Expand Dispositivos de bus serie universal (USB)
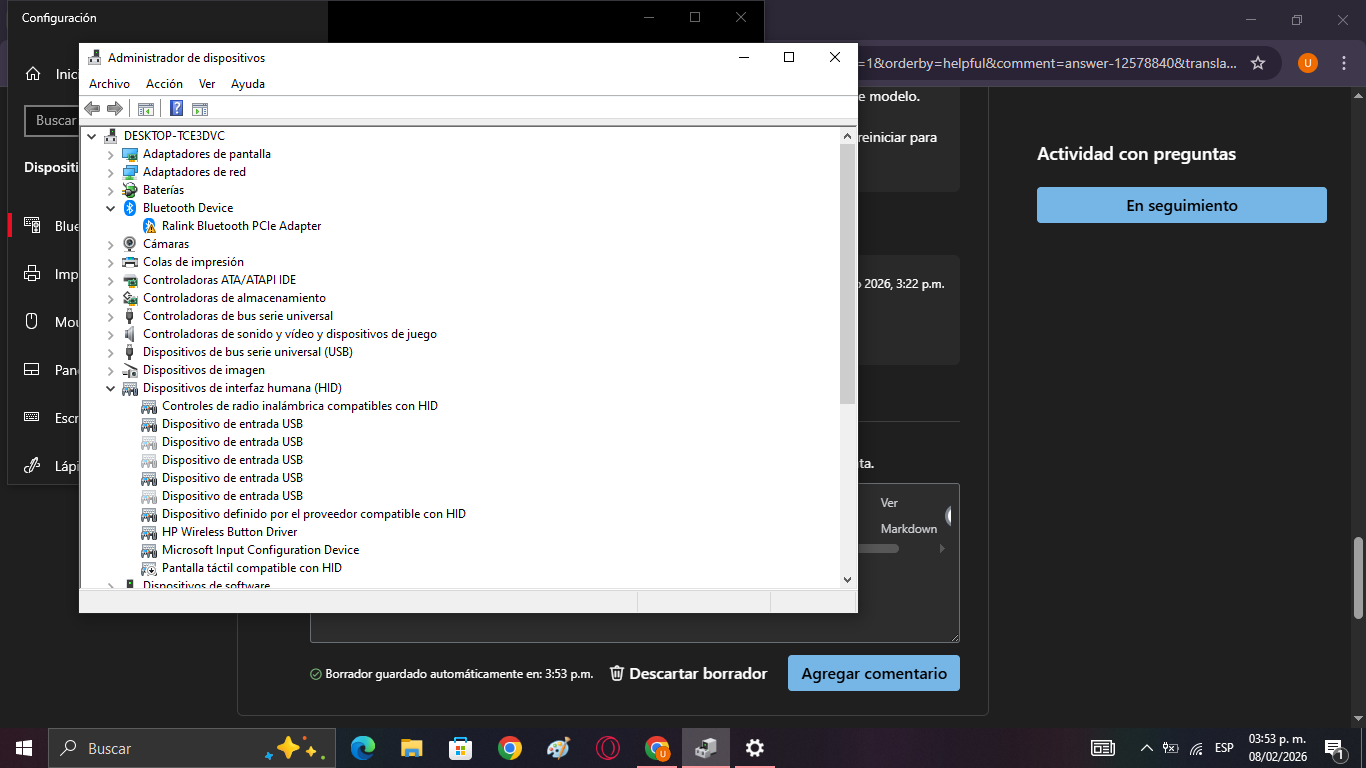The width and height of the screenshot is (1366, 768). [111, 352]
